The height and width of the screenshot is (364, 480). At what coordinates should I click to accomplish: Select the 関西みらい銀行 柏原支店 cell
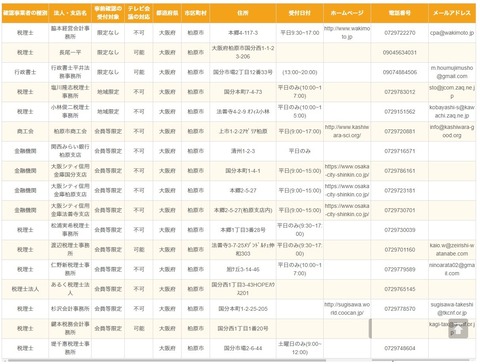coord(70,151)
